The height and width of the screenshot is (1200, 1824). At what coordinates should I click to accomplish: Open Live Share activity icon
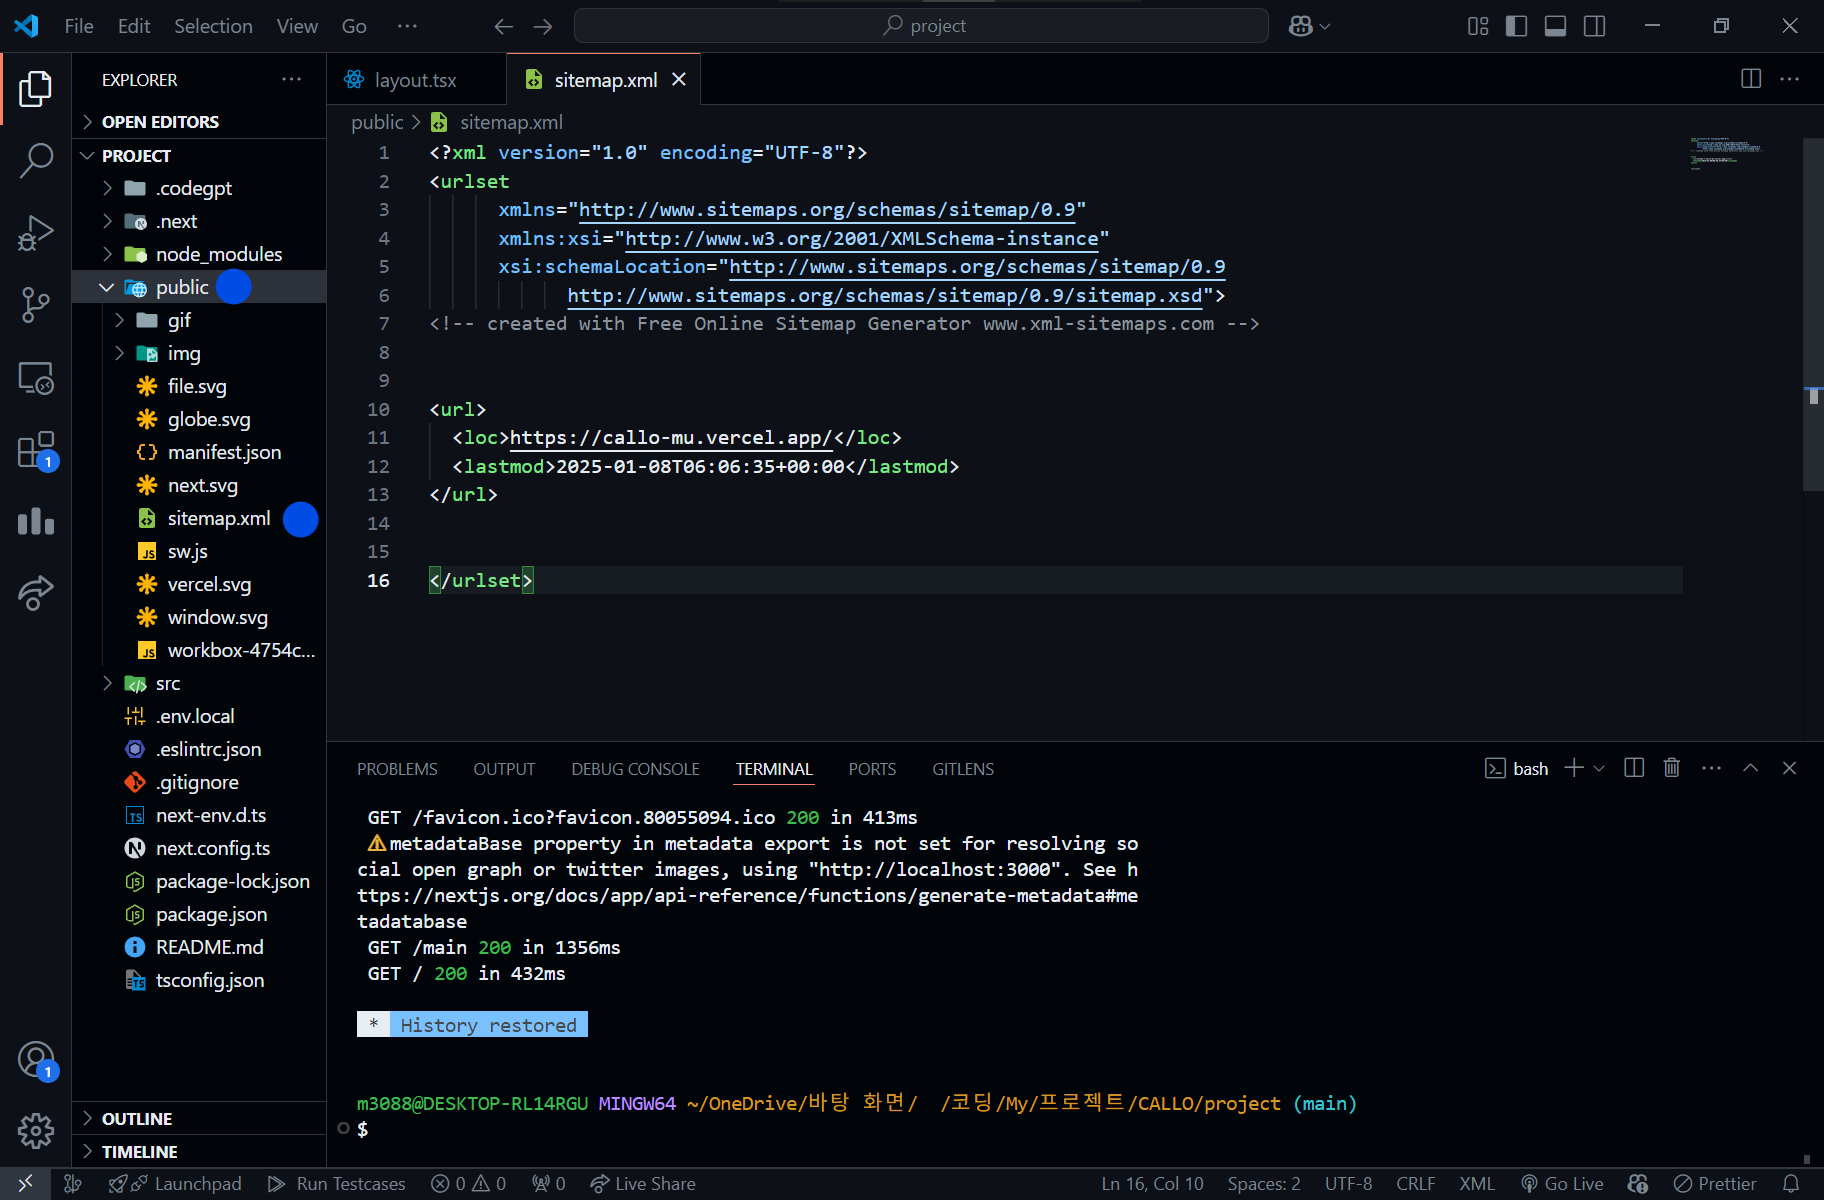coord(35,592)
